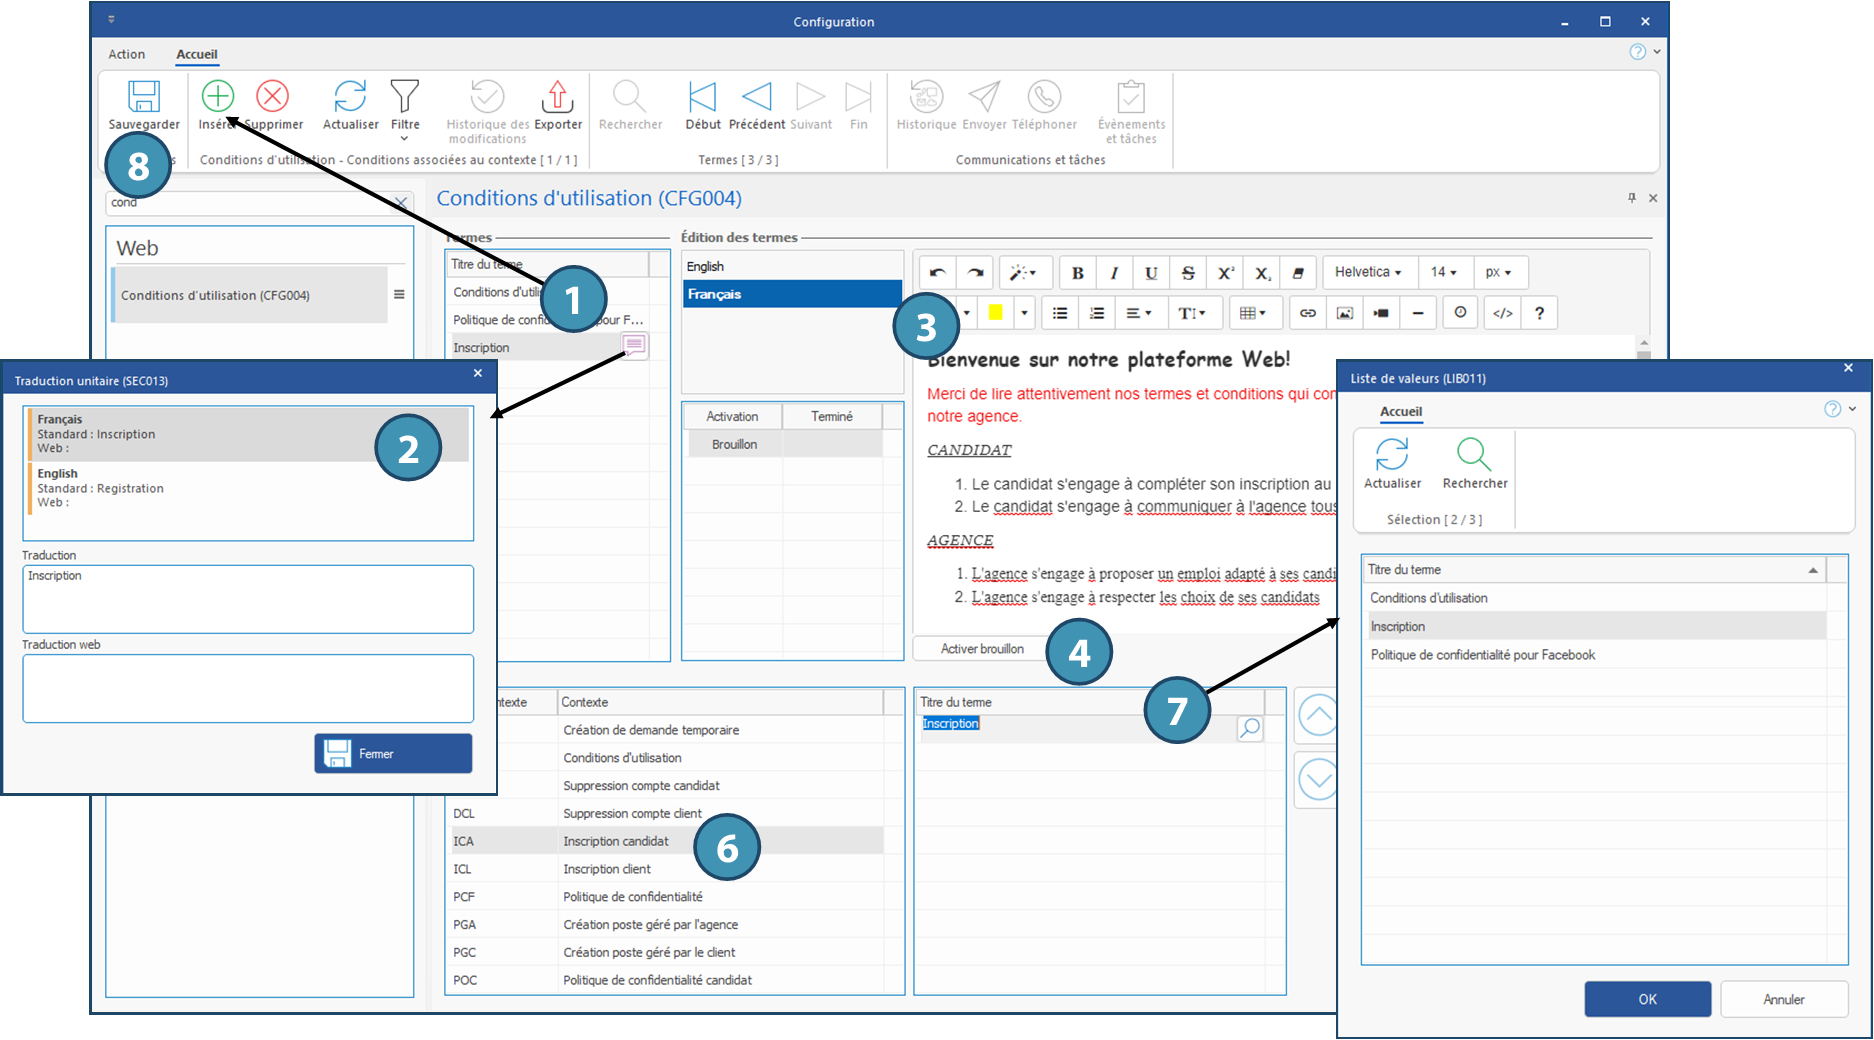Insert a hyperlink with the editor link icon
Screen dimensions: 1874x1040
1307,313
